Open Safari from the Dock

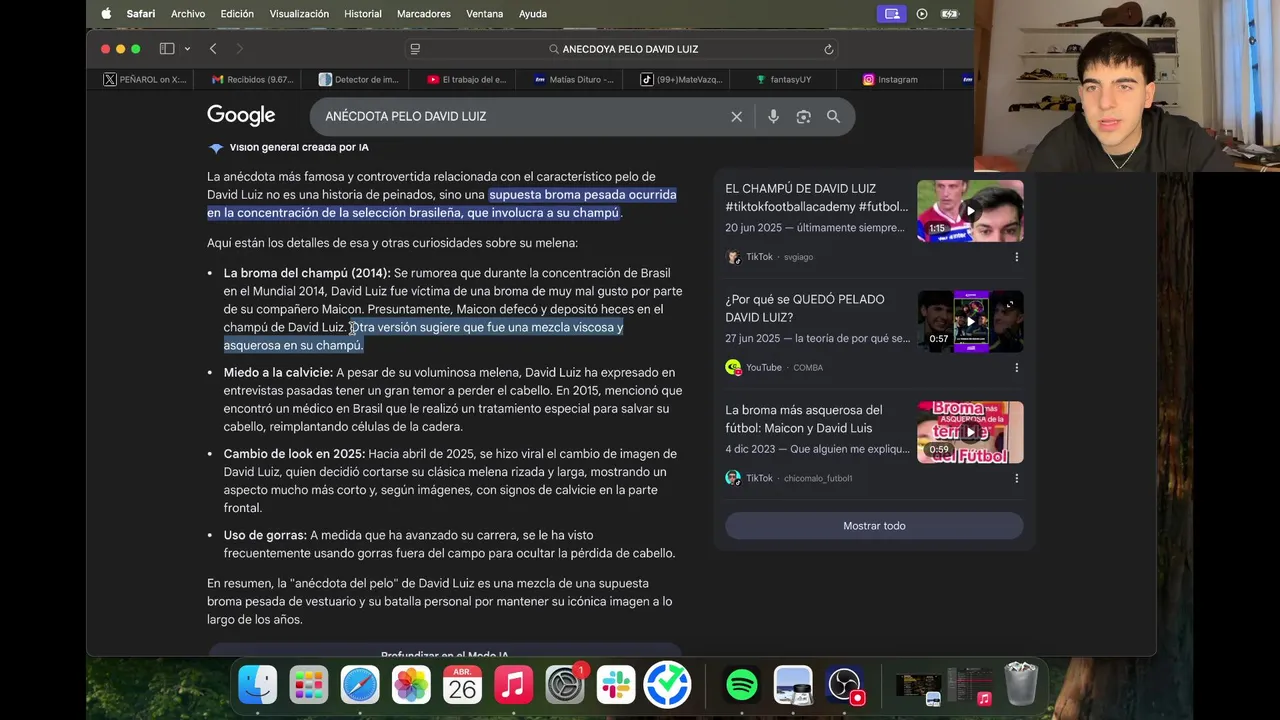[x=360, y=685]
